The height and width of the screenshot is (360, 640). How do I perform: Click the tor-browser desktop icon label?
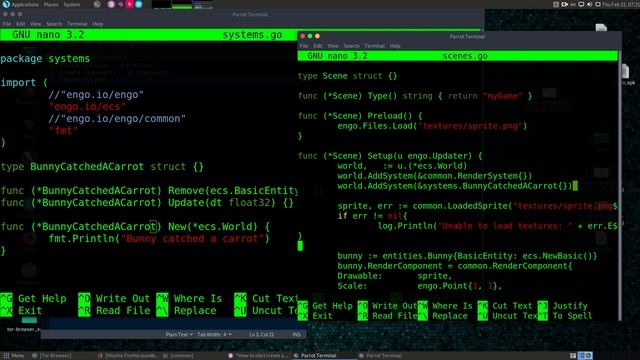click(x=23, y=329)
